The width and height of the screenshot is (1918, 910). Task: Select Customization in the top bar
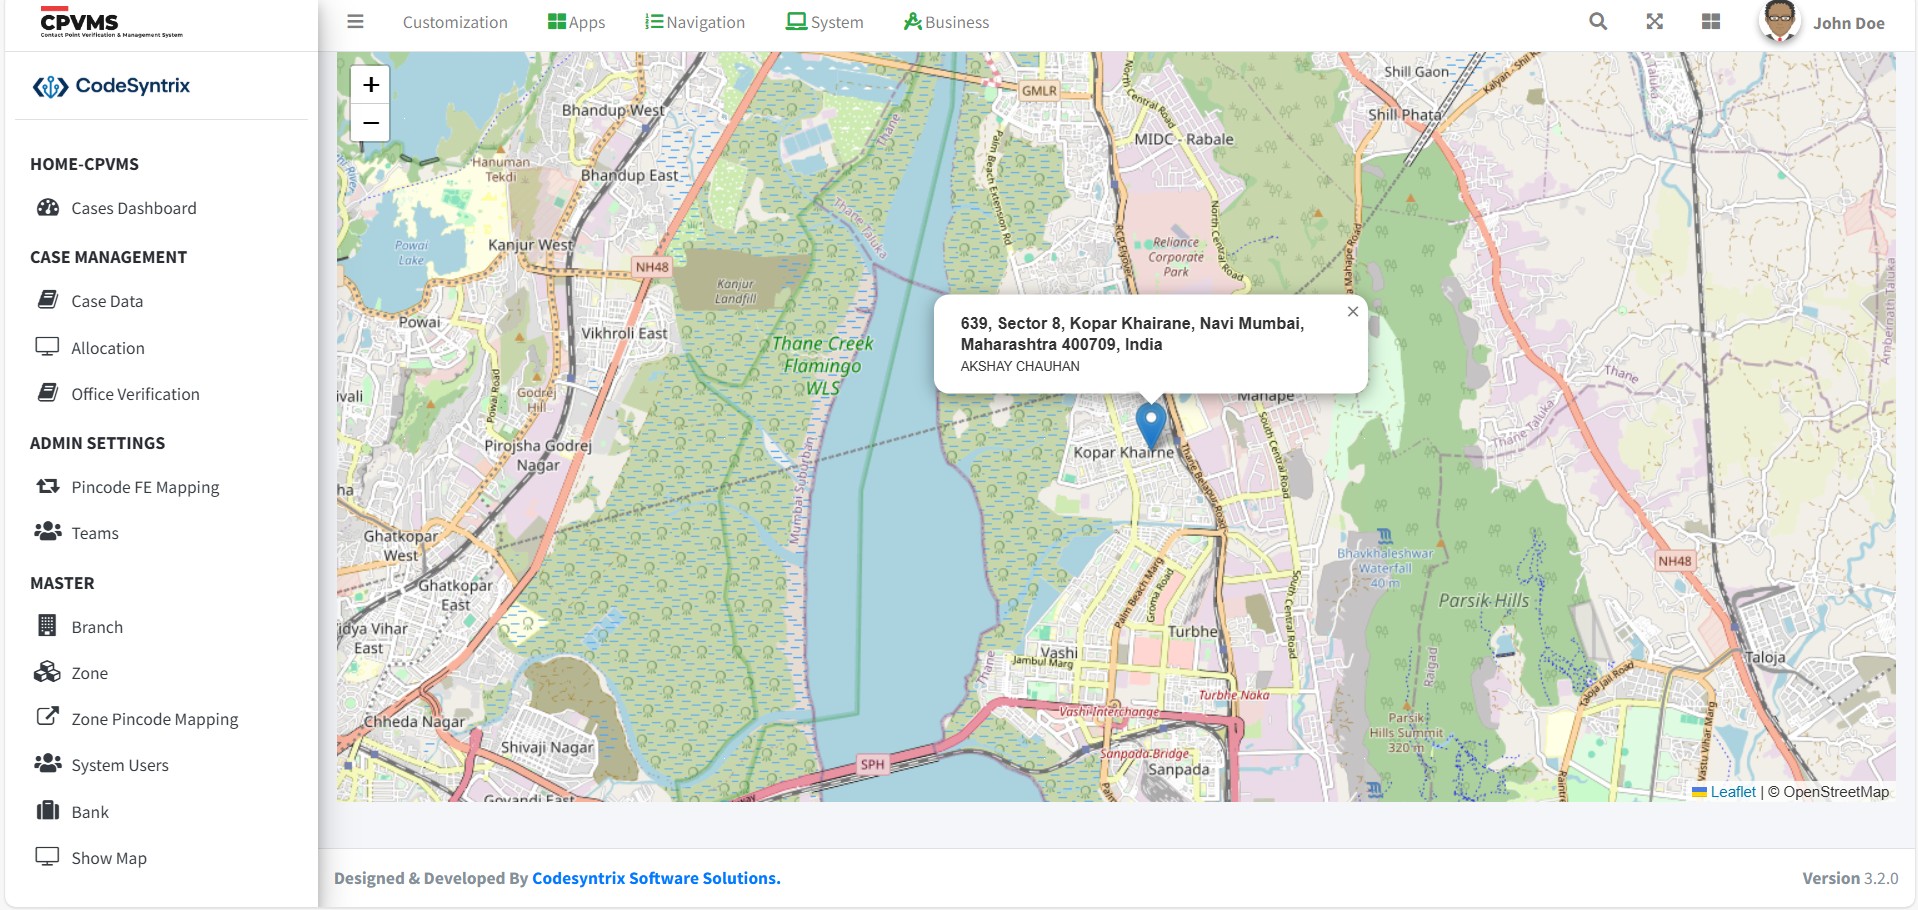pyautogui.click(x=455, y=22)
